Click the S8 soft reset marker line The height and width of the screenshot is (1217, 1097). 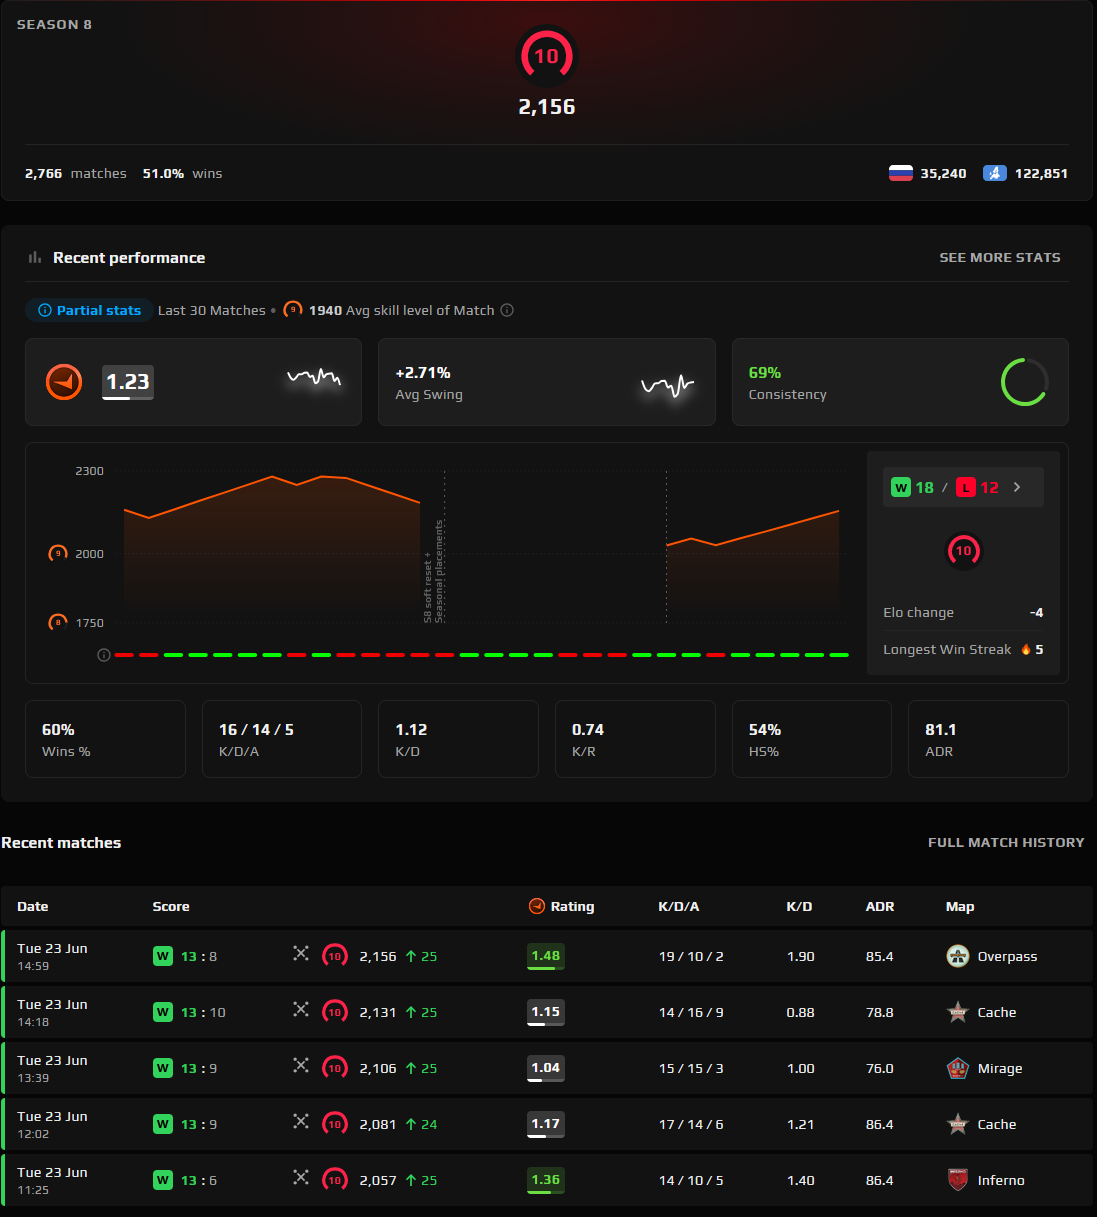[445, 548]
